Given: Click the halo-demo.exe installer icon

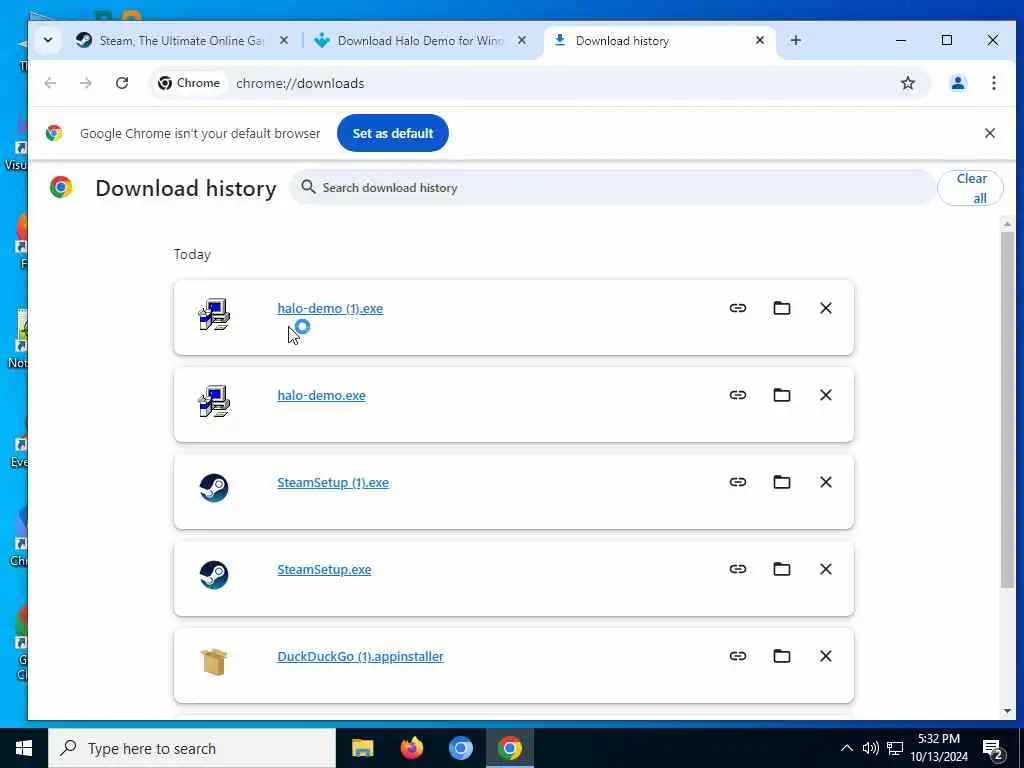Looking at the screenshot, I should (x=214, y=401).
